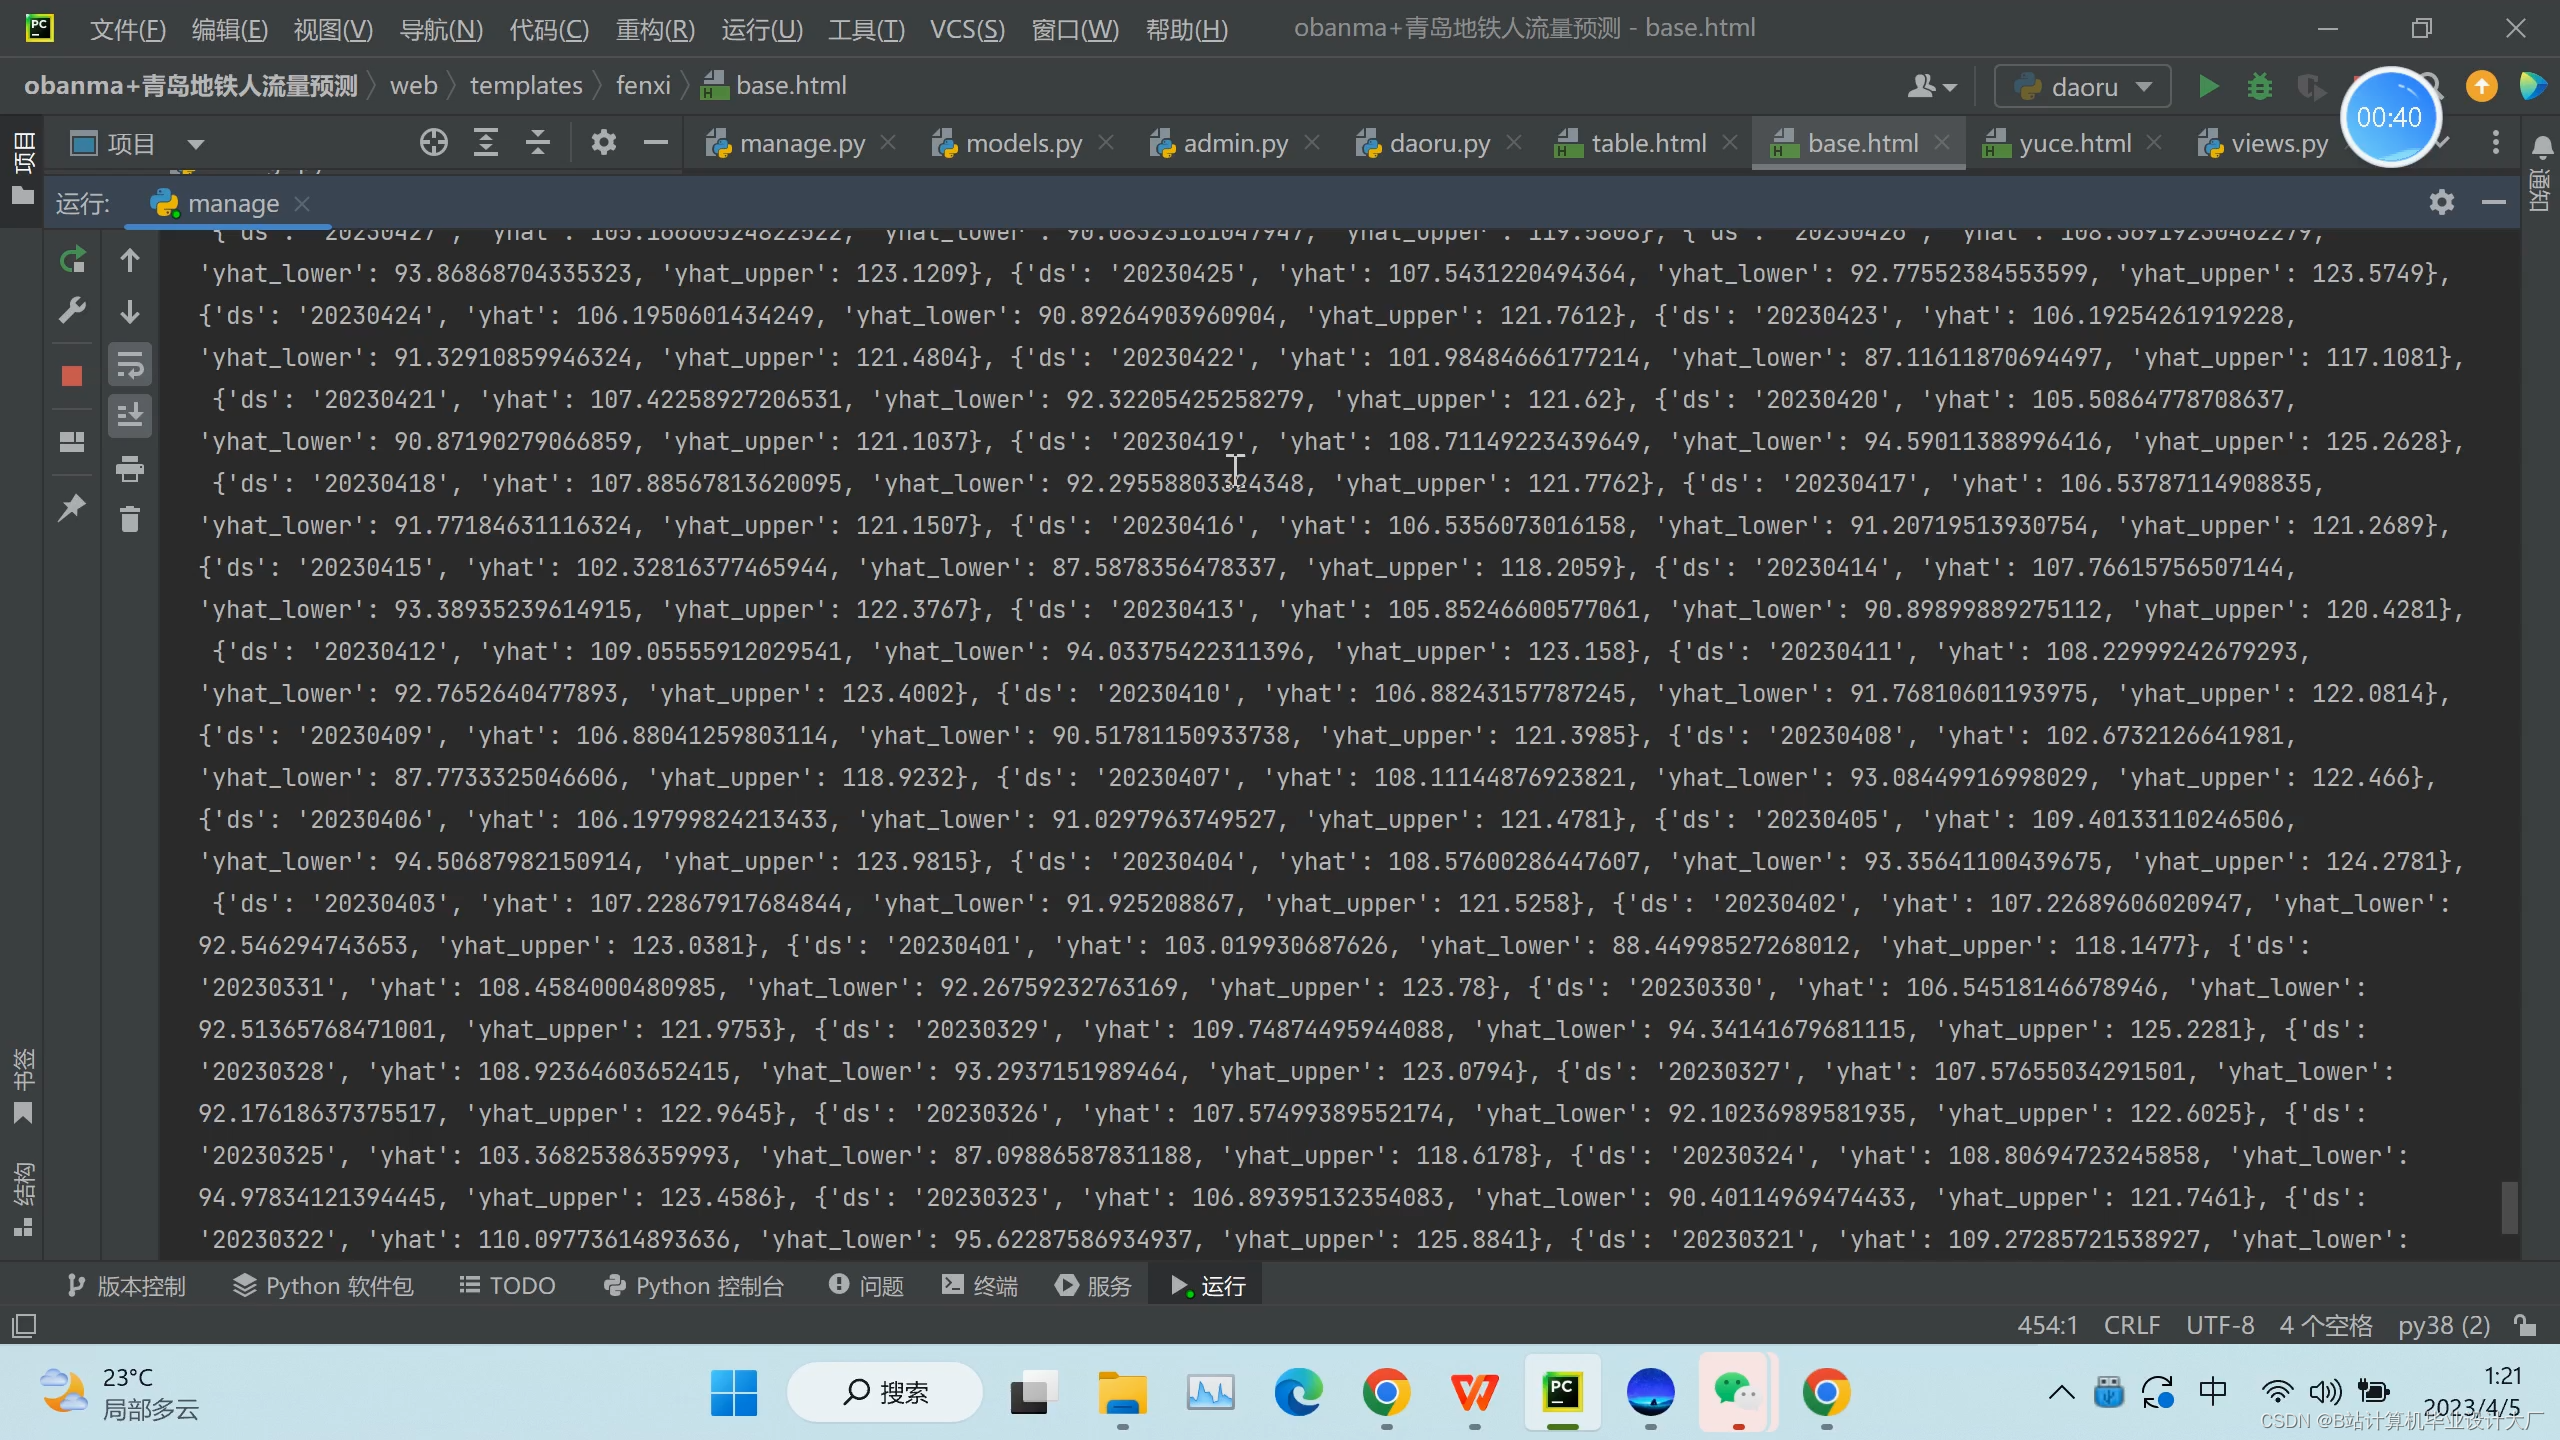This screenshot has height=1440, width=2560.
Task: Toggle read-only lock in status bar
Action: (2526, 1326)
